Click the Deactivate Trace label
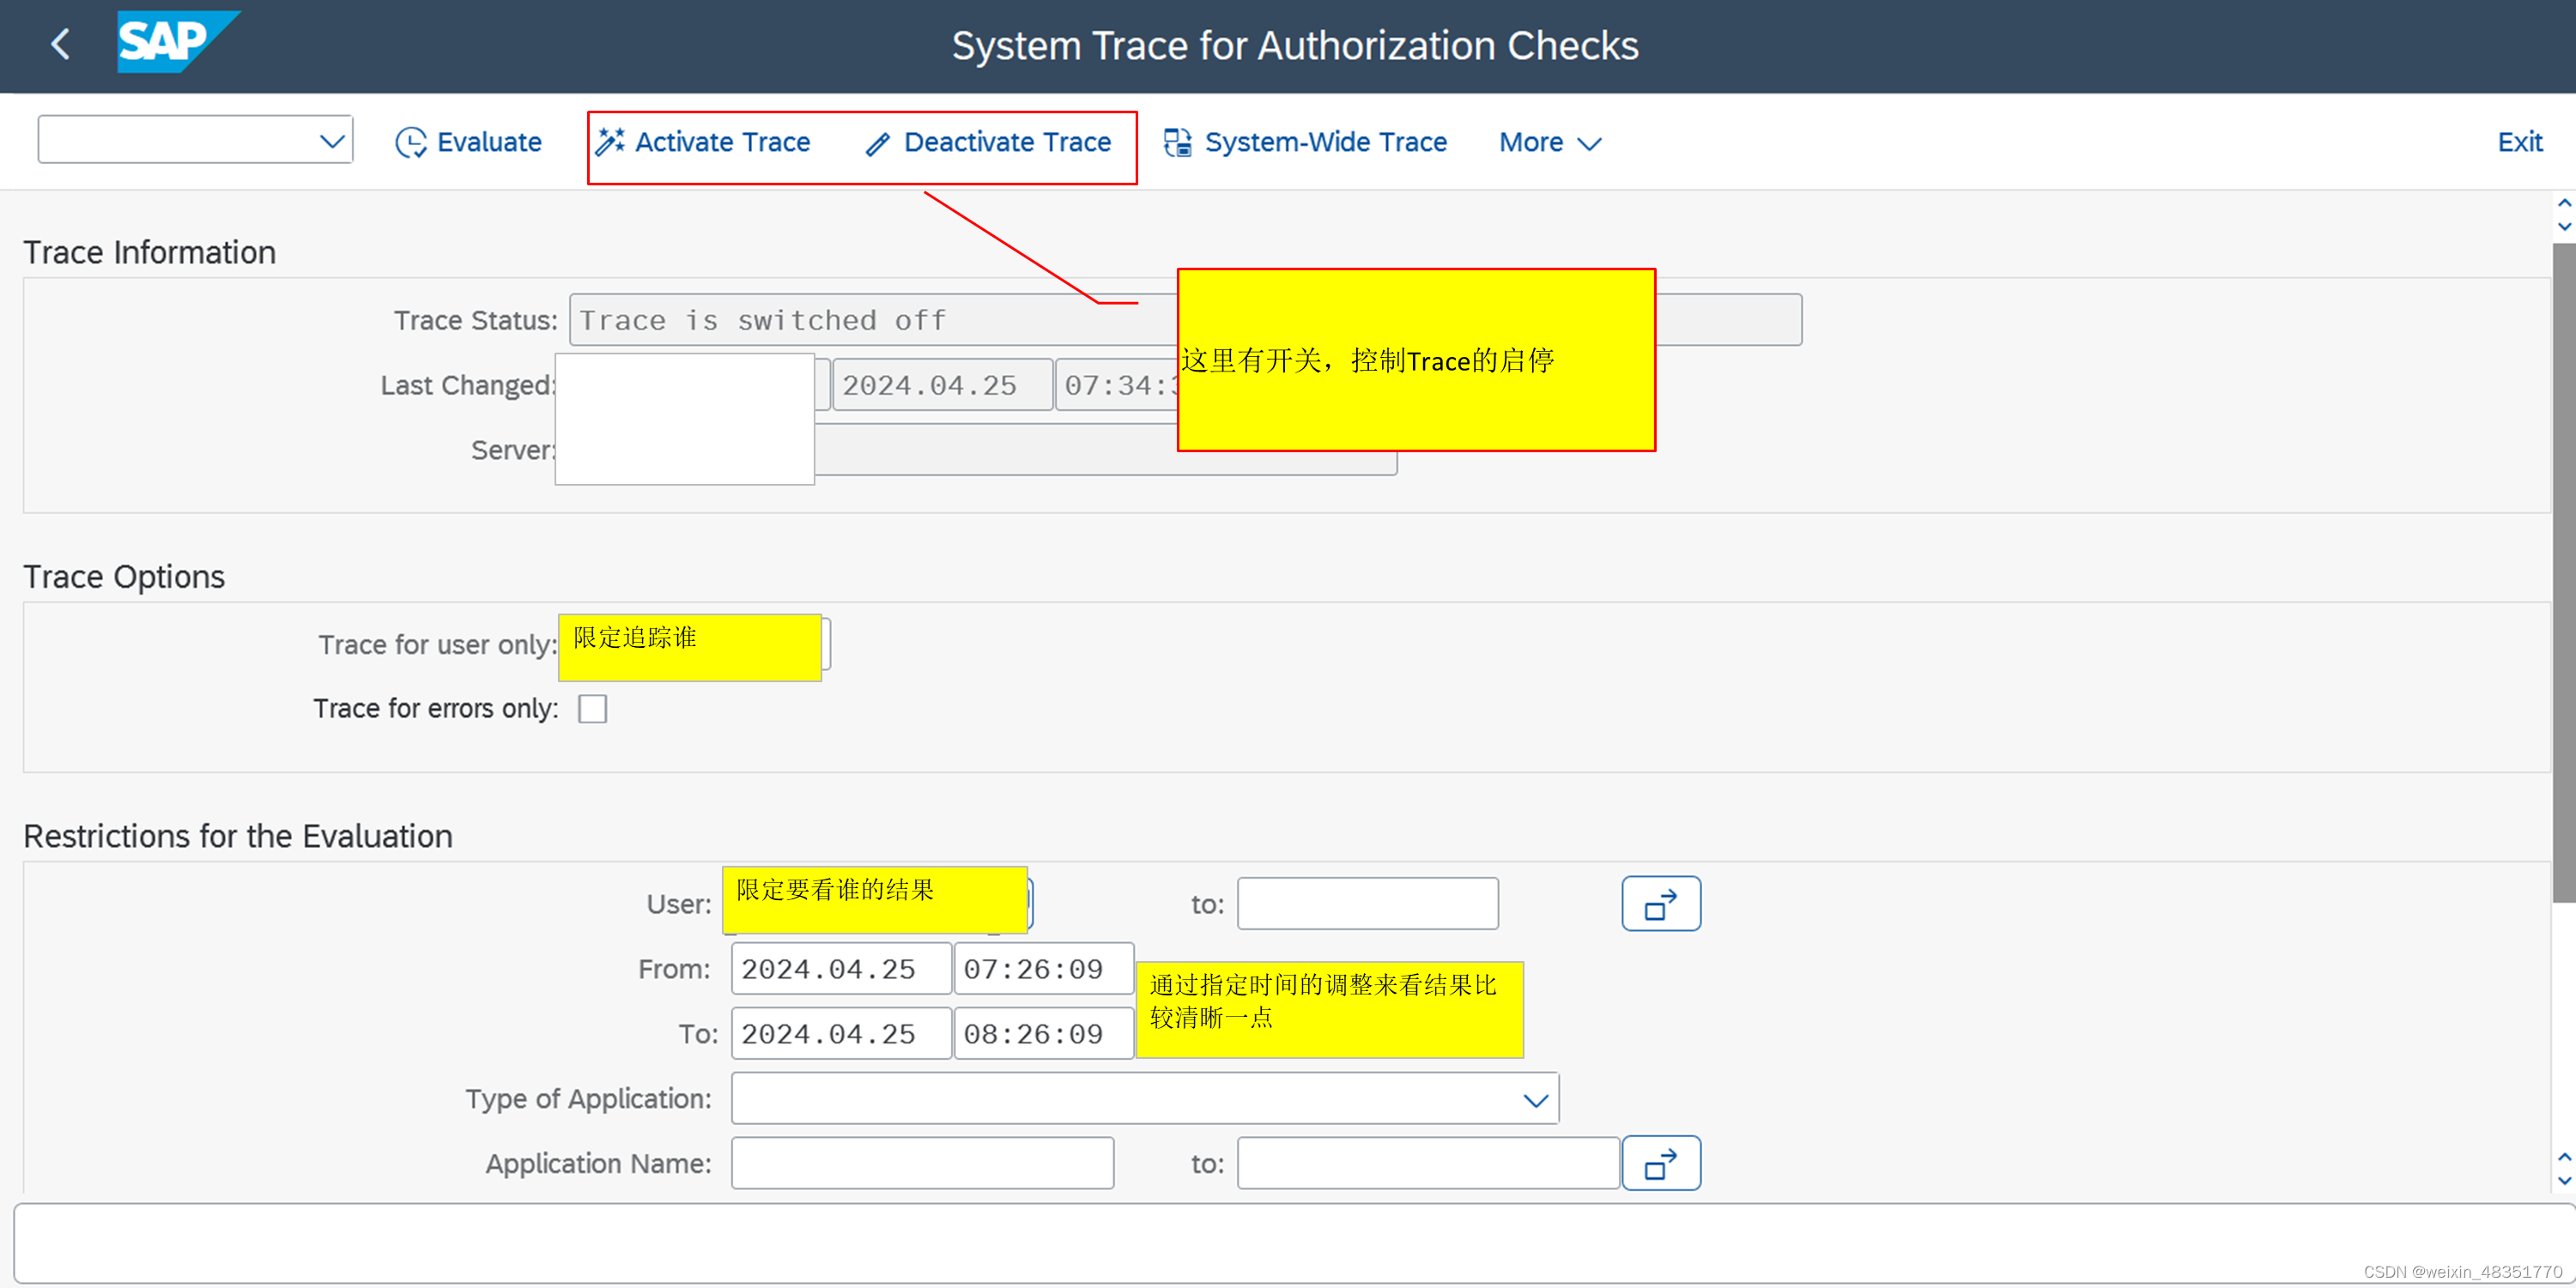 (x=1006, y=142)
